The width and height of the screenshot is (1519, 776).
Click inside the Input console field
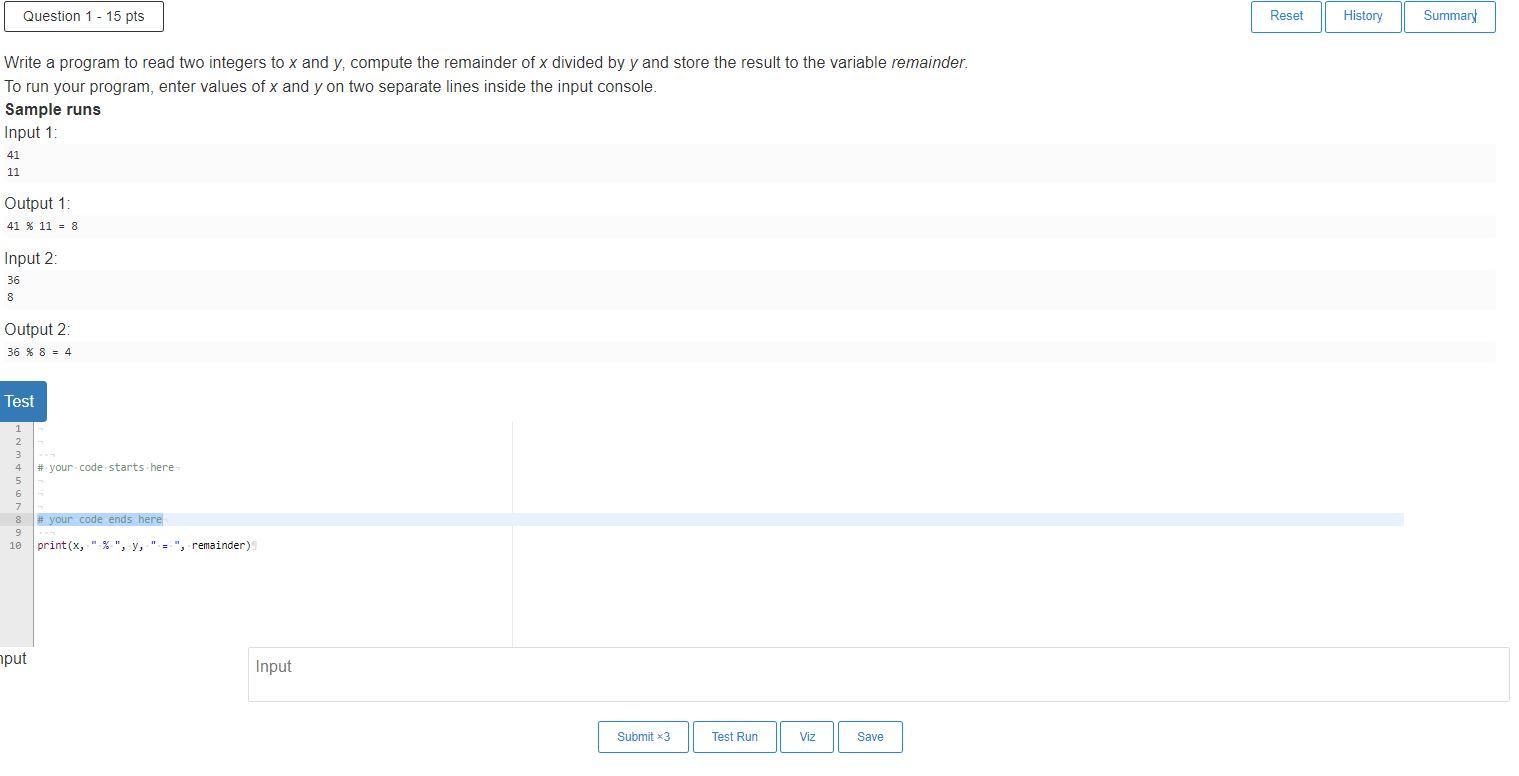point(878,674)
